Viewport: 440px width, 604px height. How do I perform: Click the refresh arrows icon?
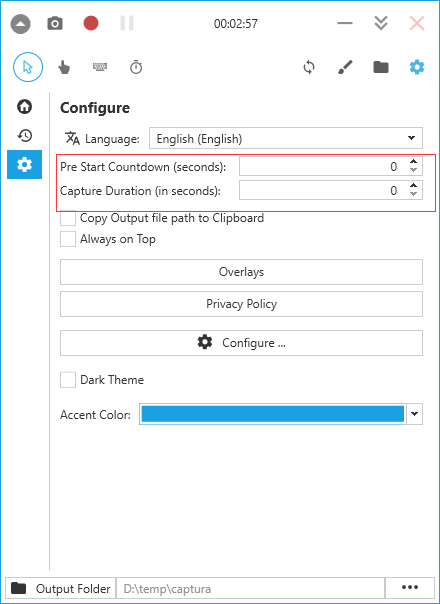(309, 67)
